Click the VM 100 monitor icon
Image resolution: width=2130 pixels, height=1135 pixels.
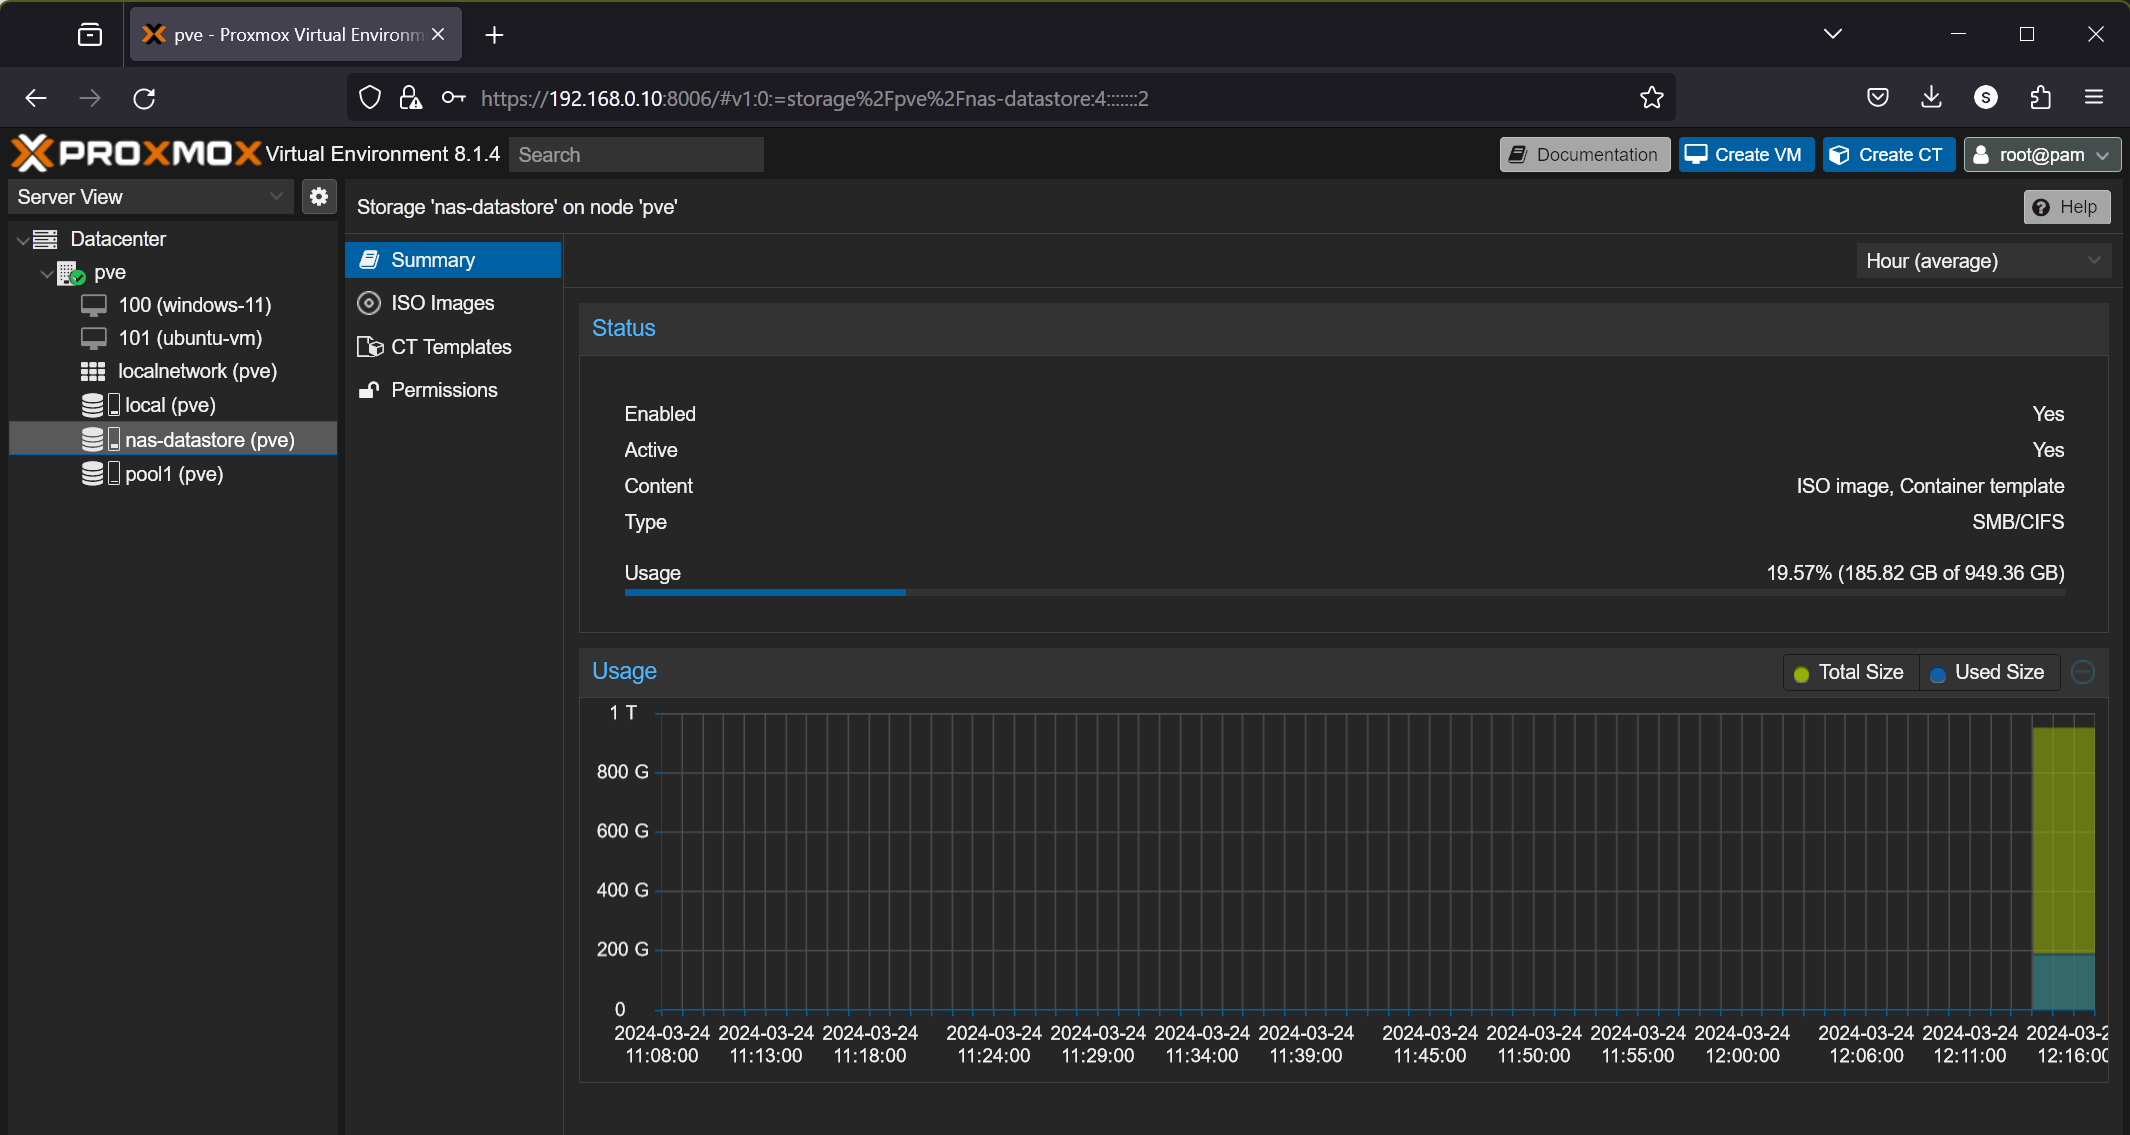click(x=93, y=305)
